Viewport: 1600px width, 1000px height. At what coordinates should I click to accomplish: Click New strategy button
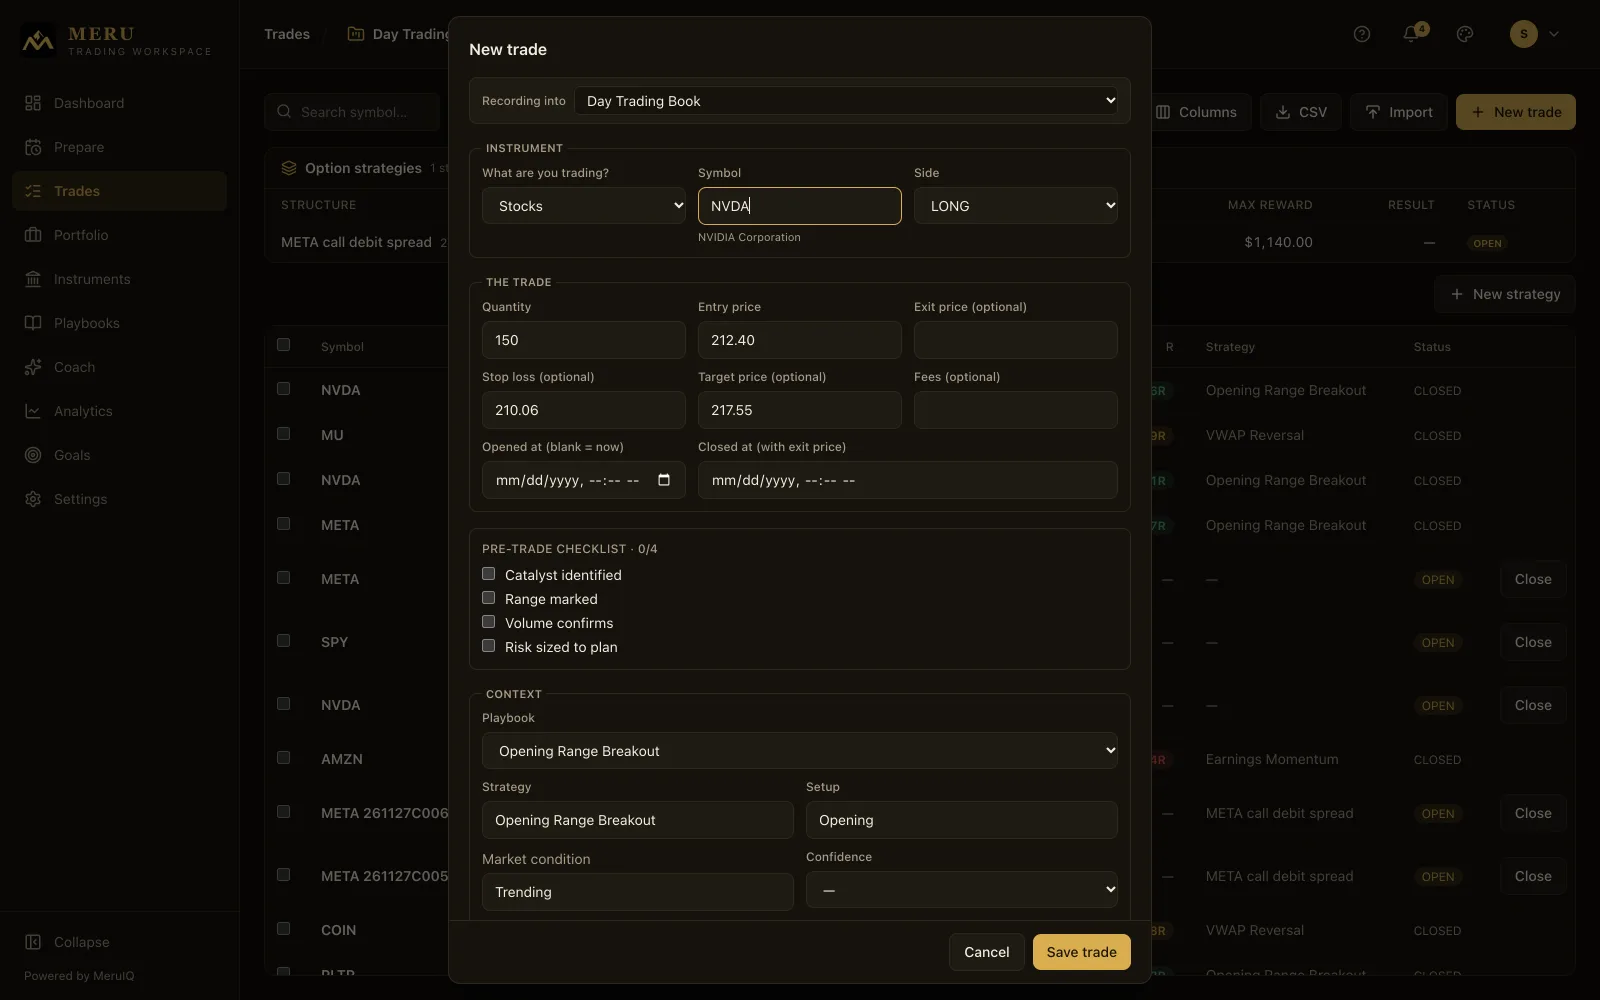1505,294
